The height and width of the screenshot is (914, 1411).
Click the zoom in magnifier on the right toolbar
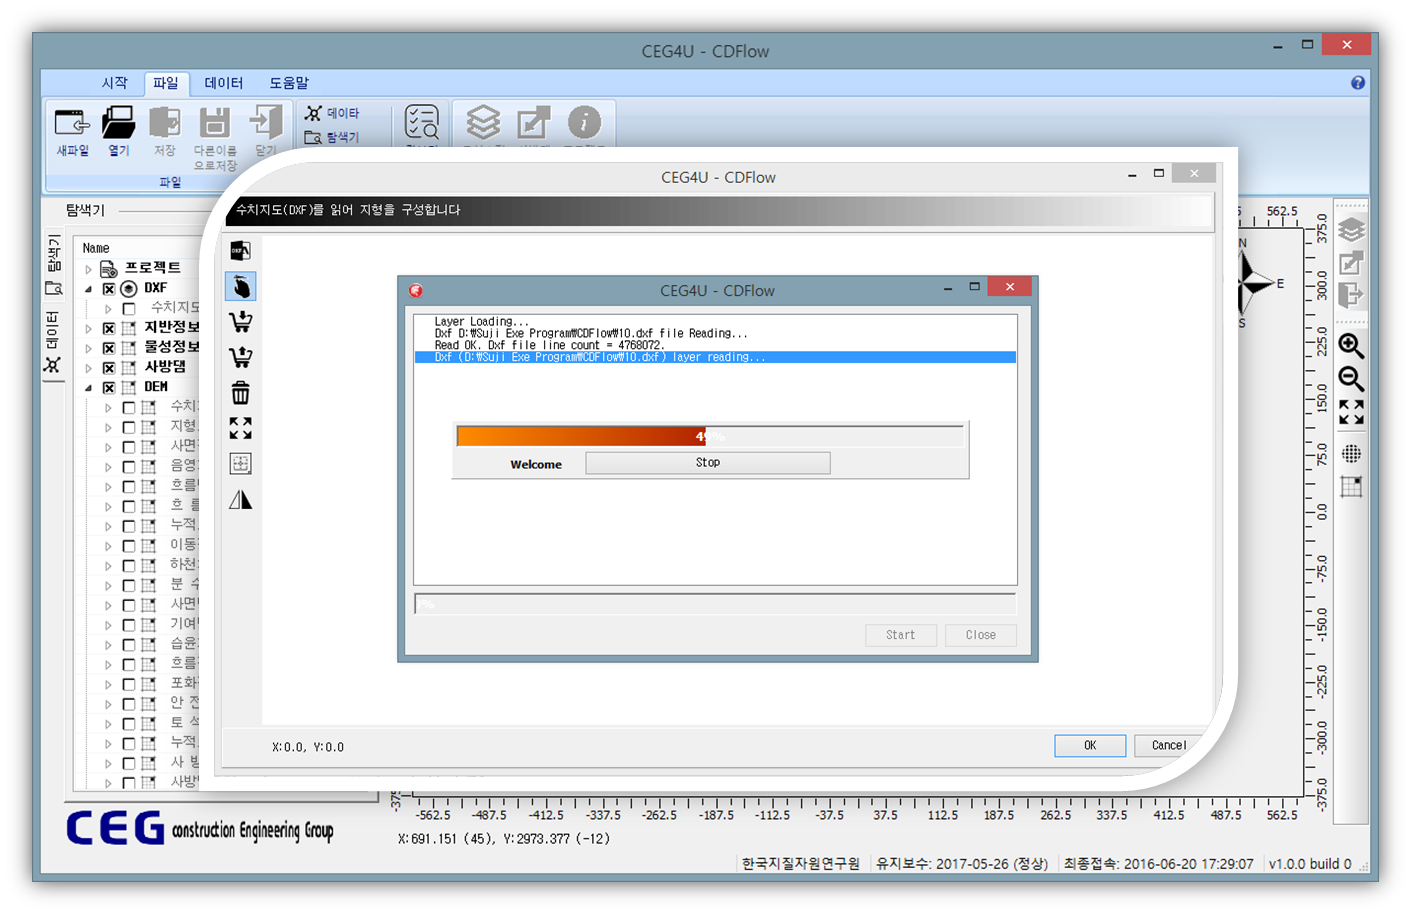coord(1351,346)
